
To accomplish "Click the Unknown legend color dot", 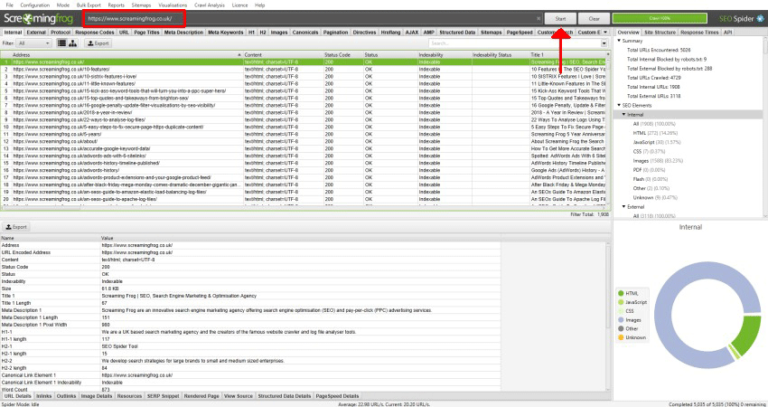I will [x=621, y=337].
